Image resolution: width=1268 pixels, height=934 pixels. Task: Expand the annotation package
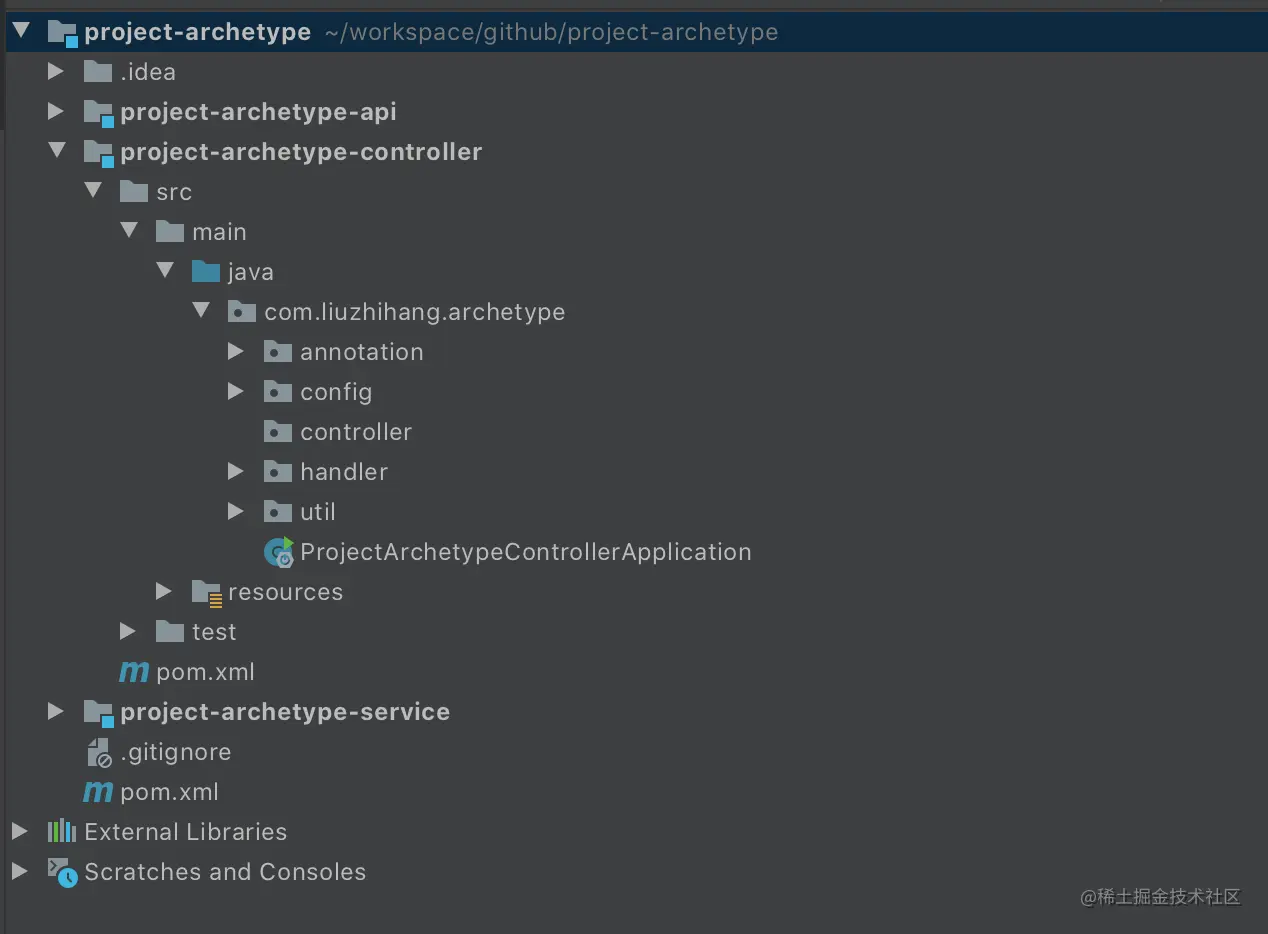pyautogui.click(x=236, y=352)
